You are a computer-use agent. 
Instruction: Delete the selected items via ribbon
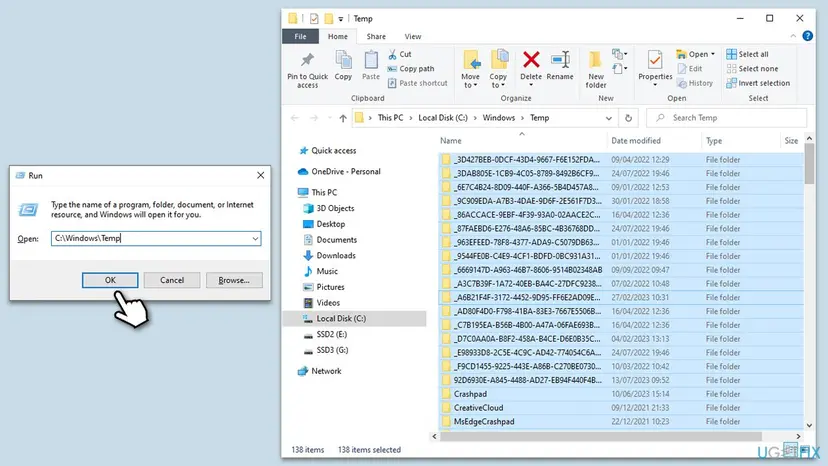coord(531,68)
